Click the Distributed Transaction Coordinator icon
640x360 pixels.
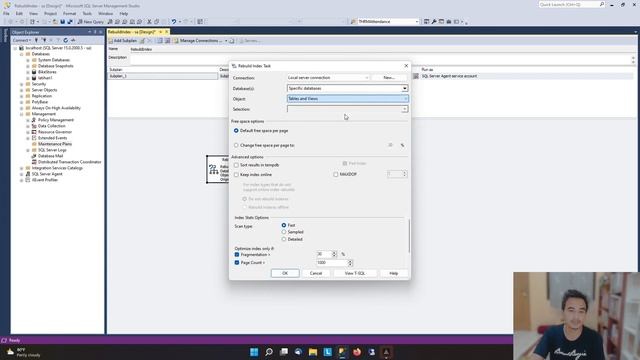(34, 162)
